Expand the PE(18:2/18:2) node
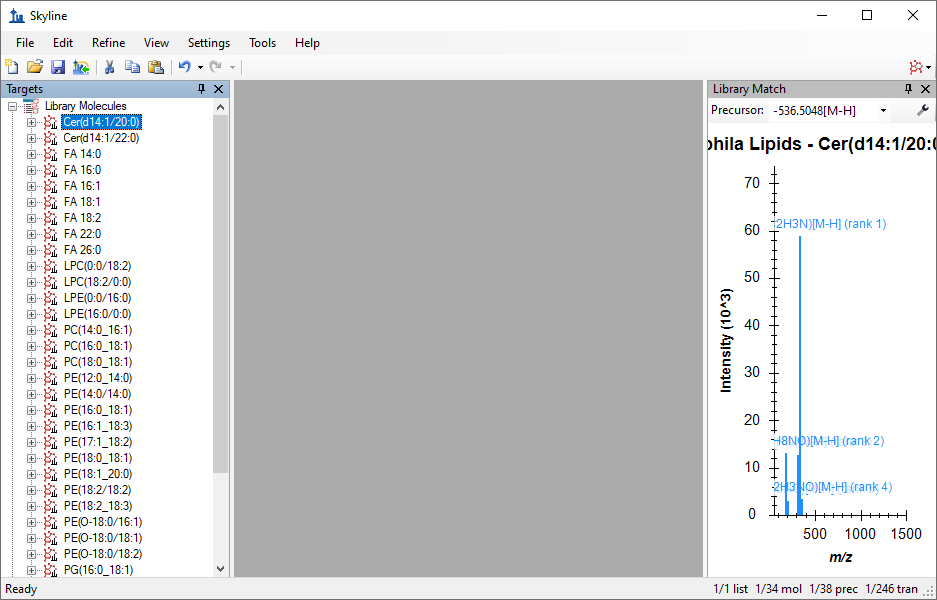Screen dimensions: 937x600 click(31, 490)
